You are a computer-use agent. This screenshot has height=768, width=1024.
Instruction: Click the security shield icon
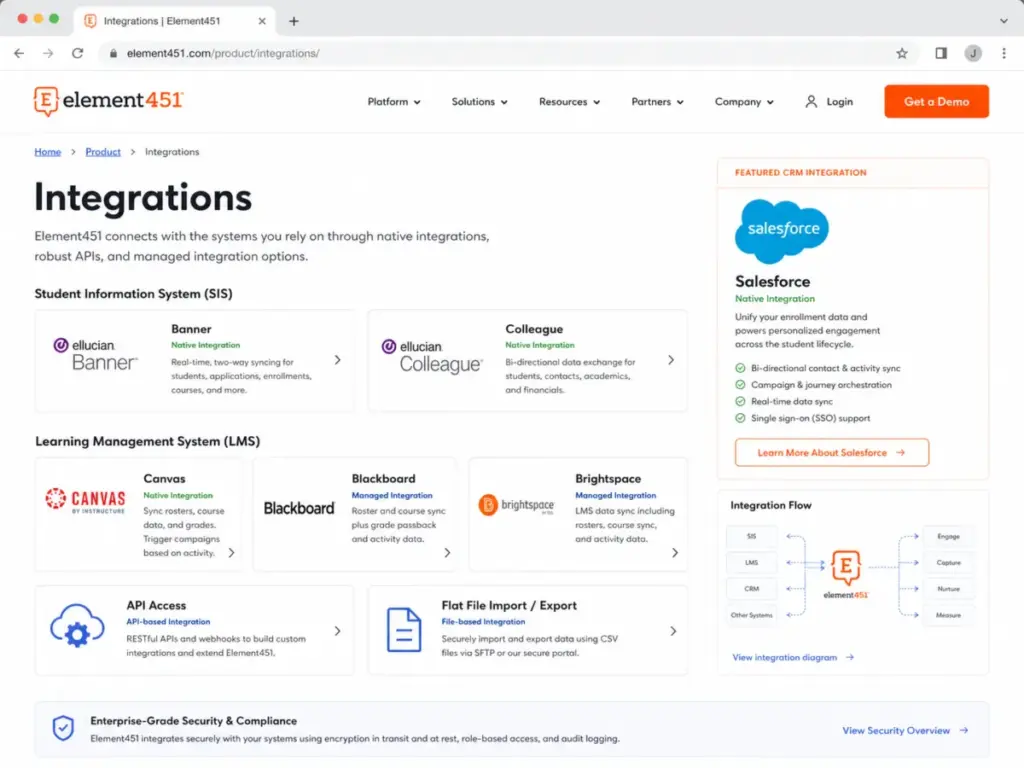63,728
